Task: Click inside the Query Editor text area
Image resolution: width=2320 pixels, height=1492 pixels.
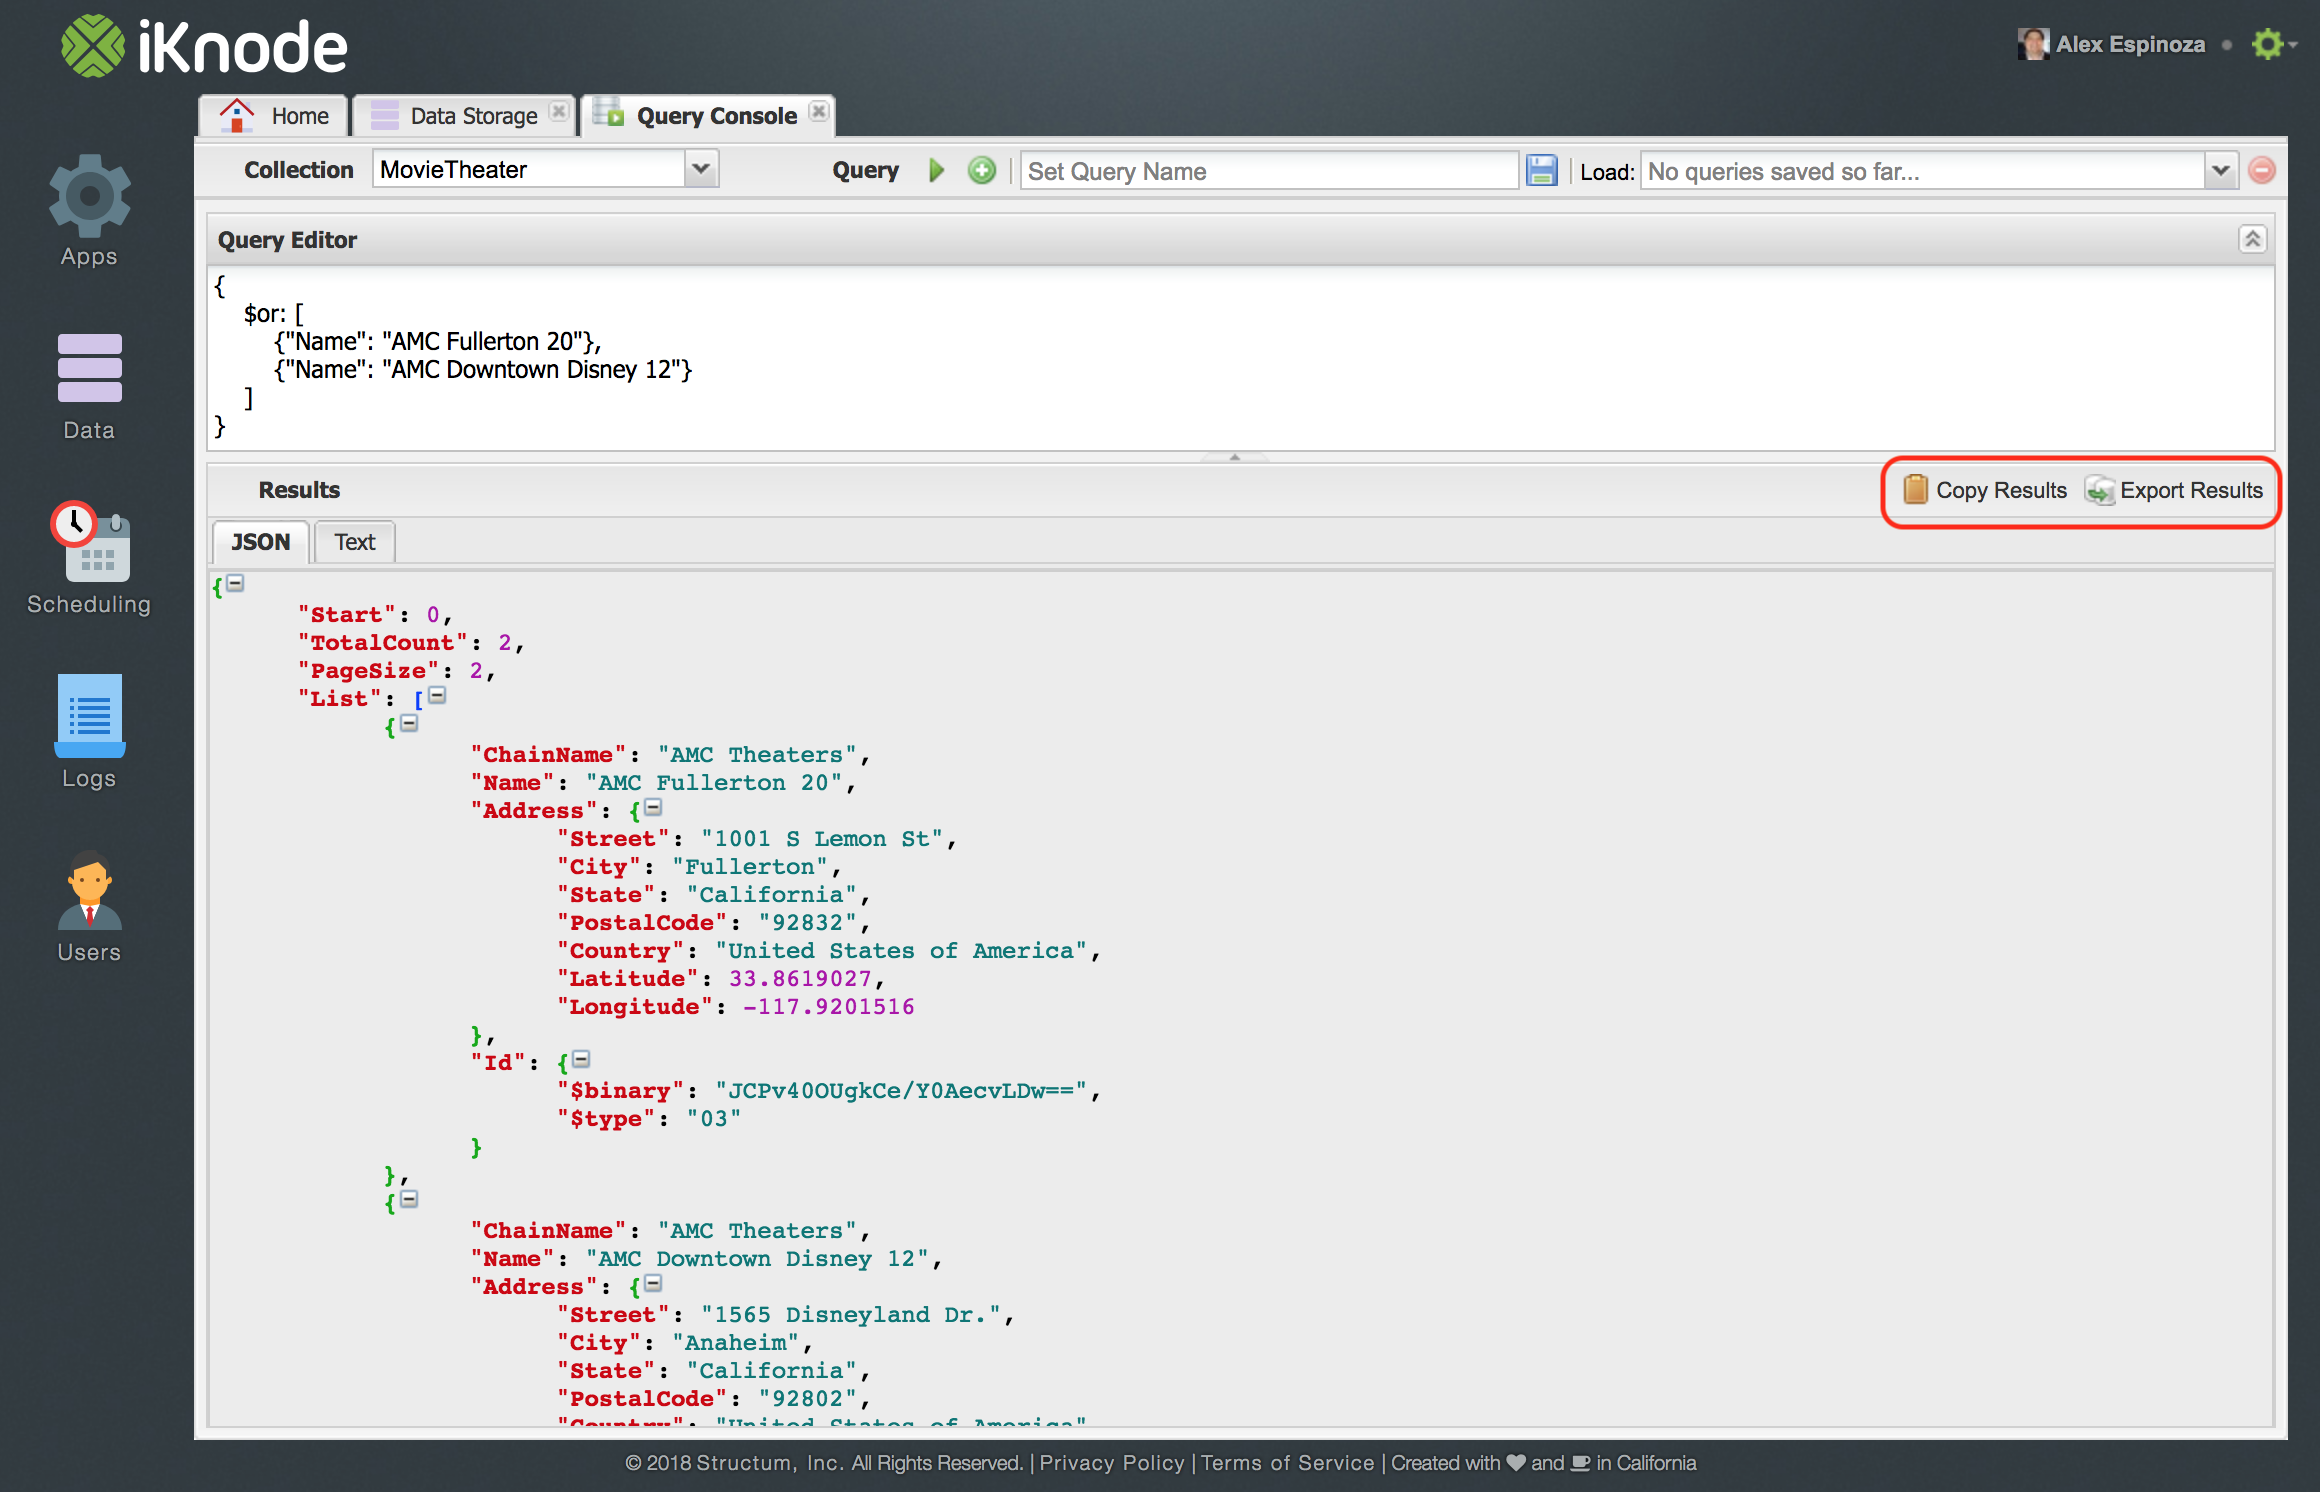Action: 1240,357
